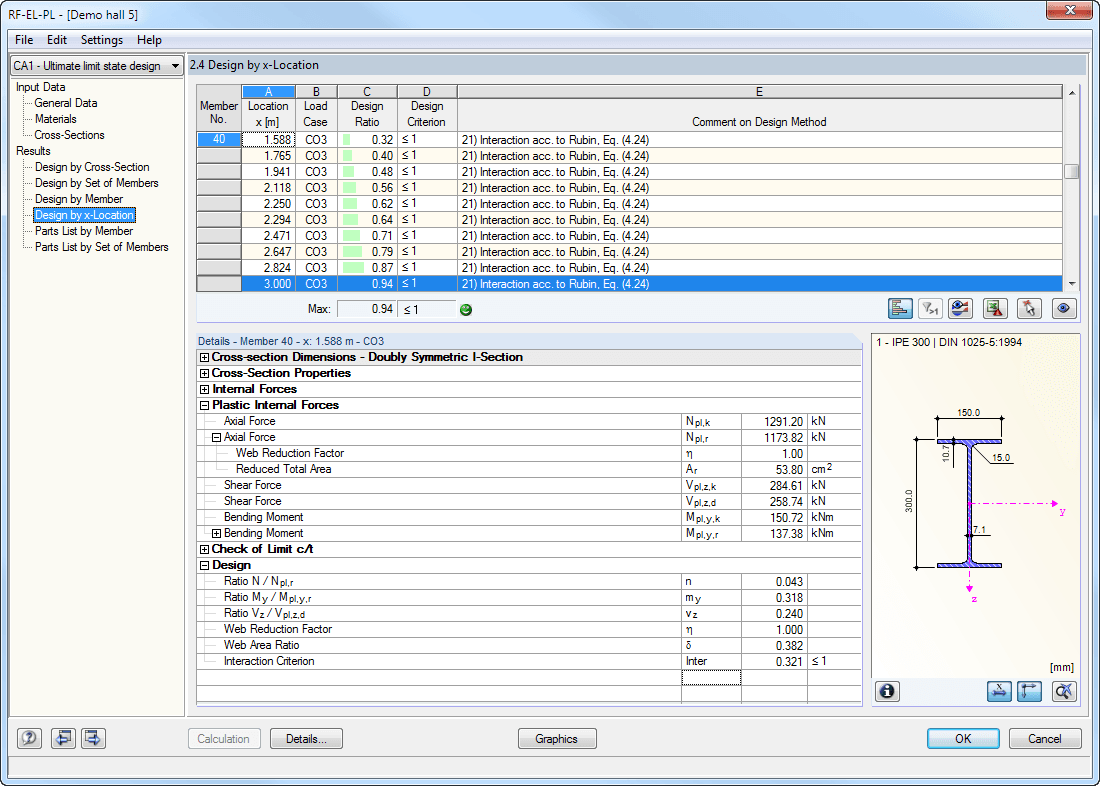Open Parts List by Set of Members
Screen dimensions: 1100x786
[x=102, y=247]
